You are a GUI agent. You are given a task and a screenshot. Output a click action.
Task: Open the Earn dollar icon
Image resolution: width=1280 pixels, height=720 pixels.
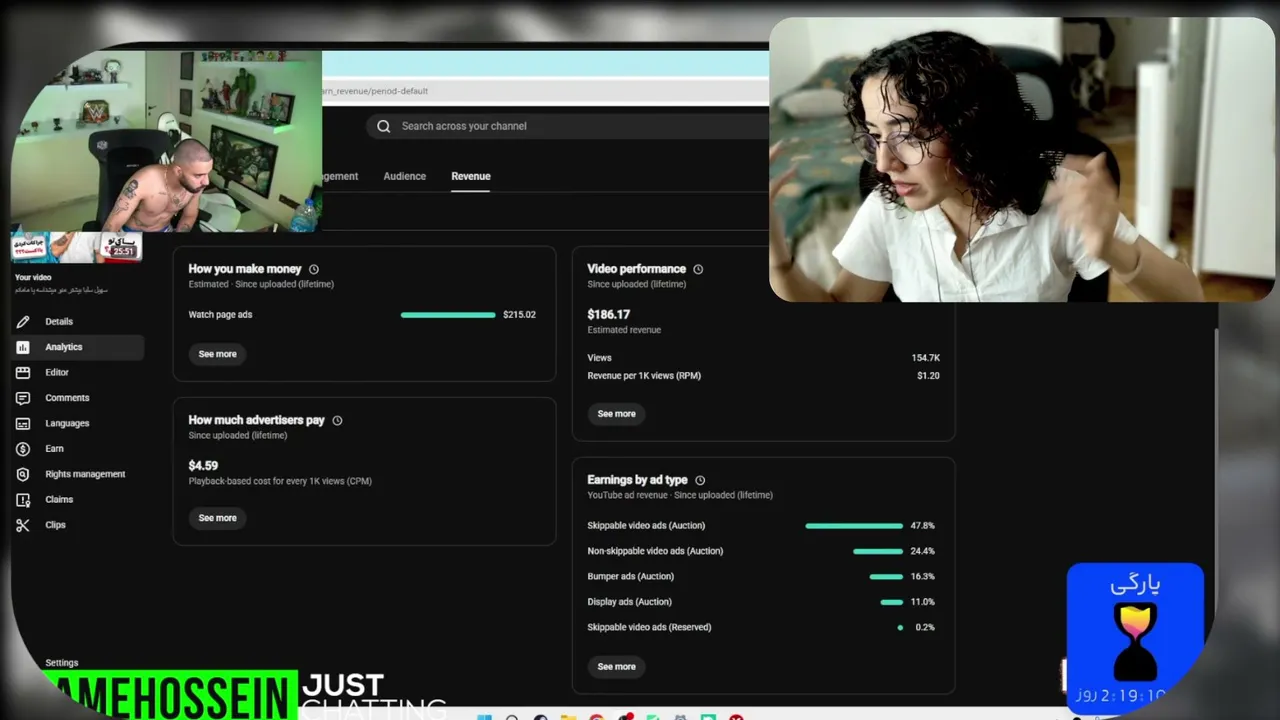pos(23,449)
